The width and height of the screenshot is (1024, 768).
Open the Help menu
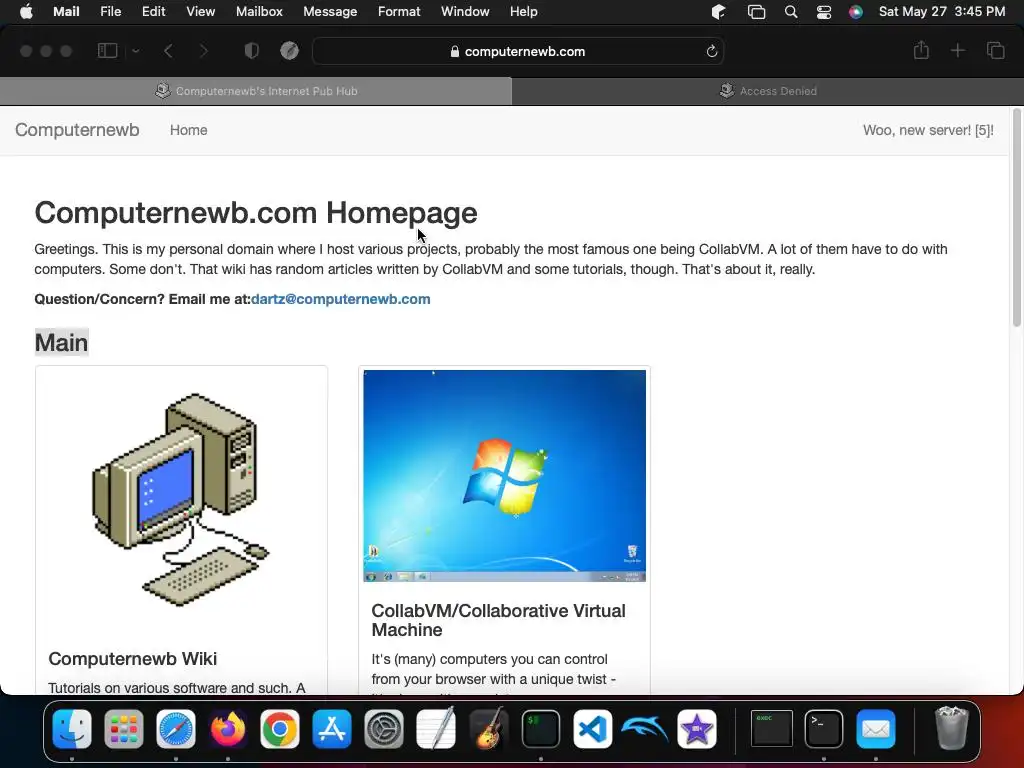(x=523, y=12)
